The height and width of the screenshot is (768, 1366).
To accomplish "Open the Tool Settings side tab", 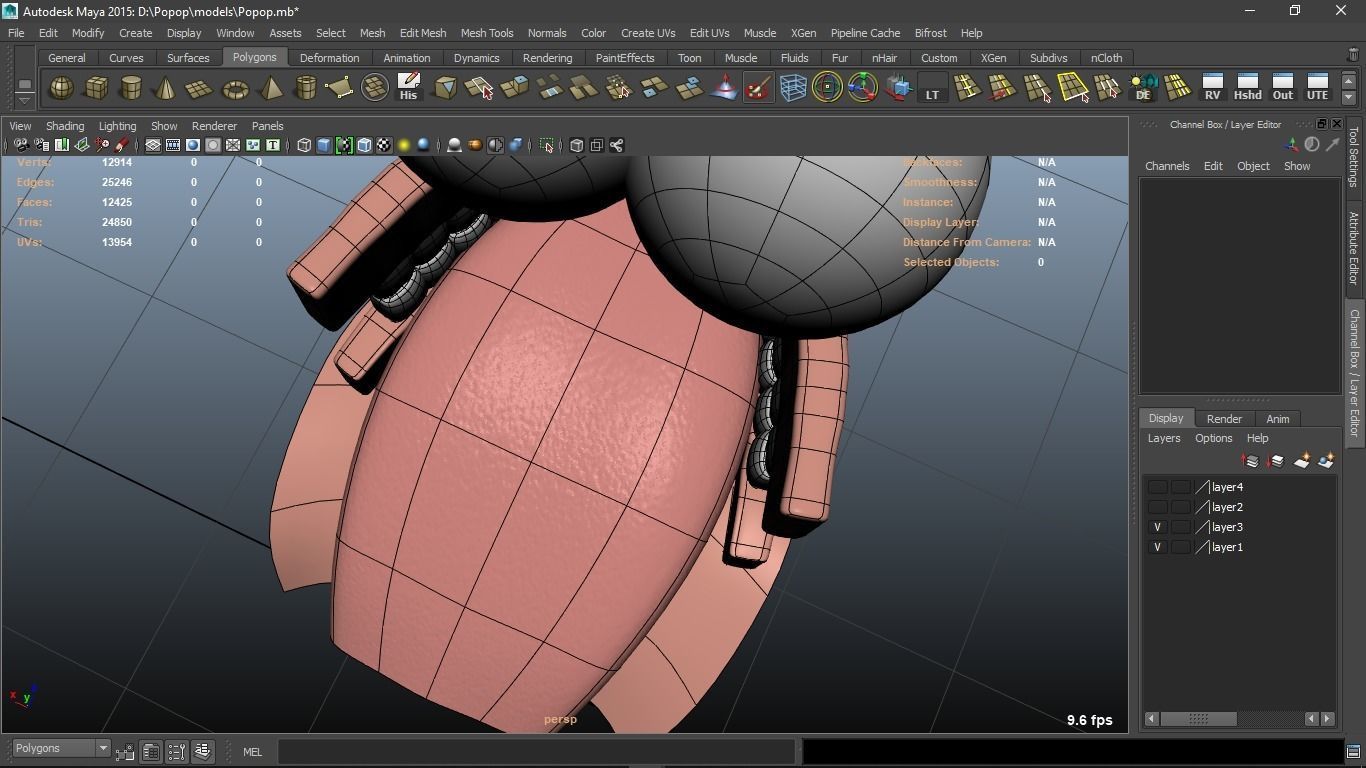I will pos(1354,156).
